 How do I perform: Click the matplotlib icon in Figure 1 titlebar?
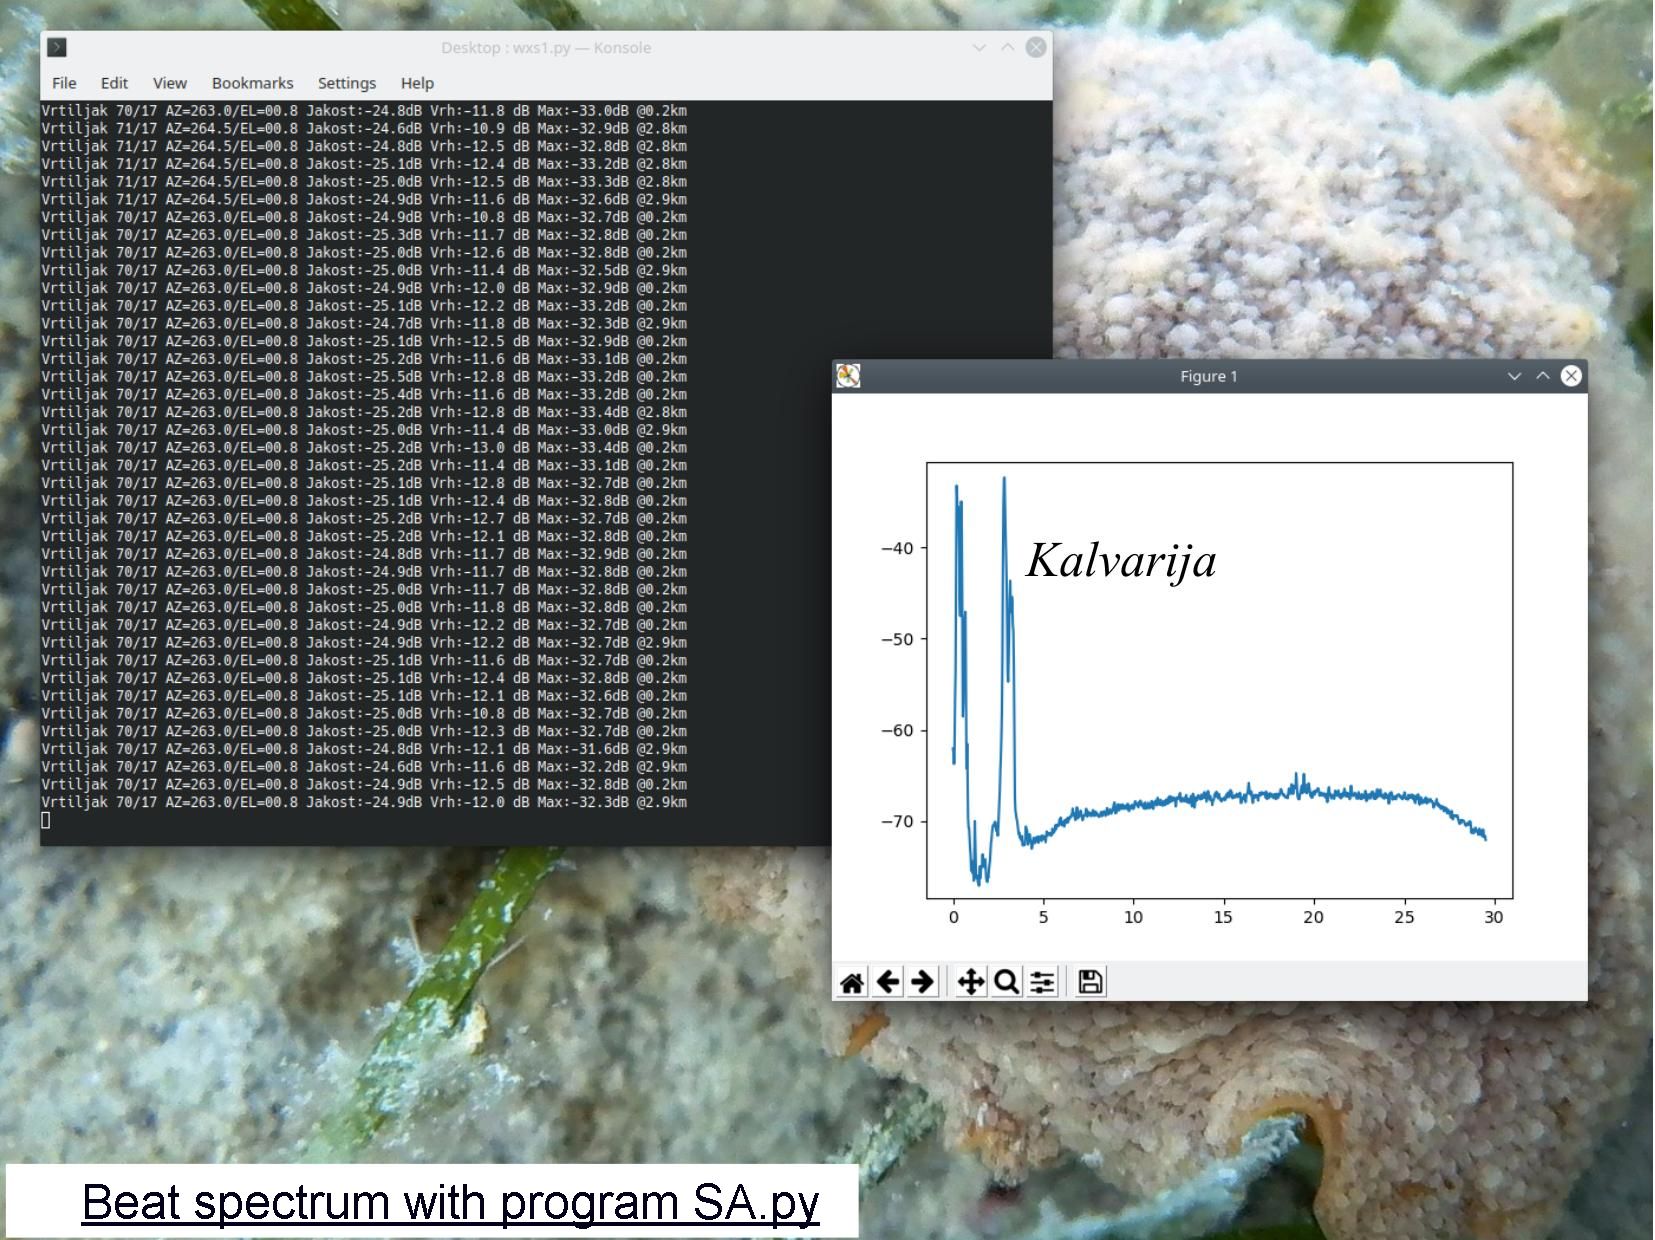pos(848,376)
